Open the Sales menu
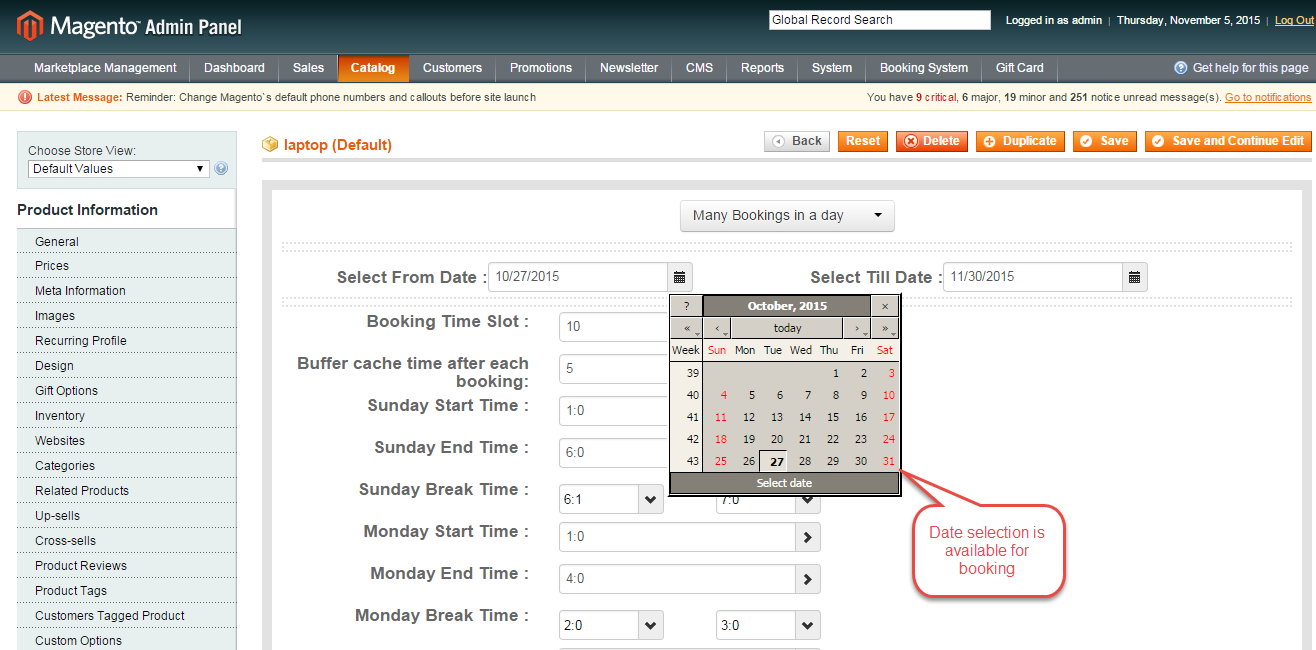This screenshot has height=650, width=1316. pos(308,68)
